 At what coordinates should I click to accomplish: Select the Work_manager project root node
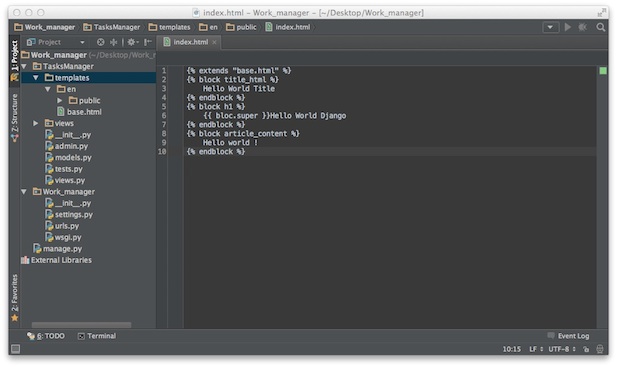click(x=88, y=55)
